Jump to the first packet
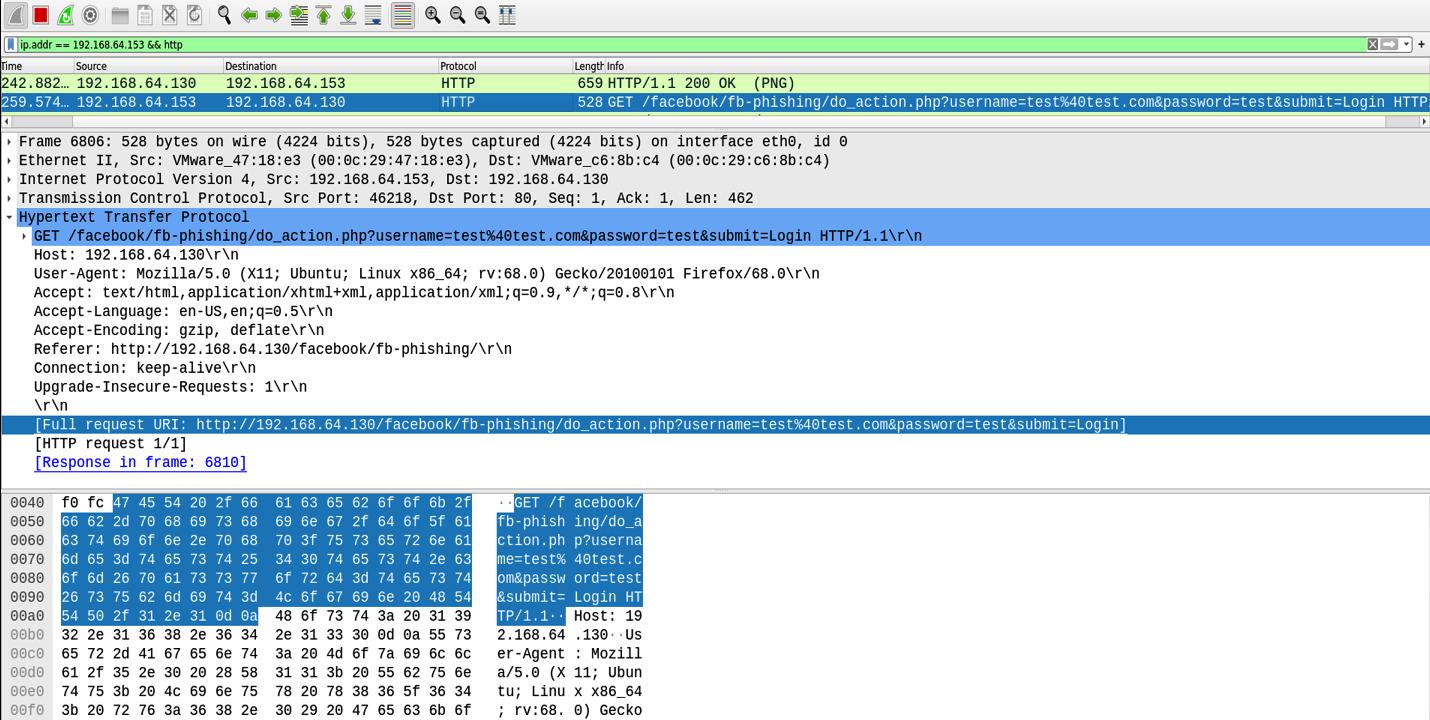 tap(323, 15)
